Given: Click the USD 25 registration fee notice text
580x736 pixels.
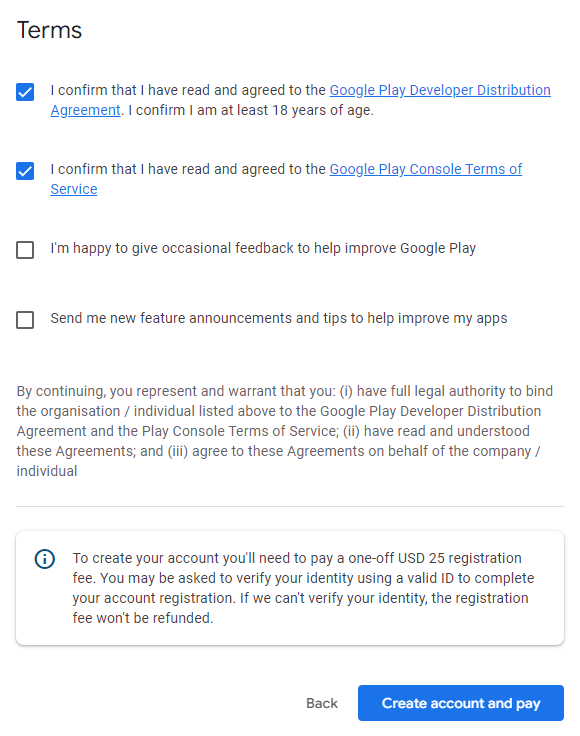Looking at the screenshot, I should 303,588.
